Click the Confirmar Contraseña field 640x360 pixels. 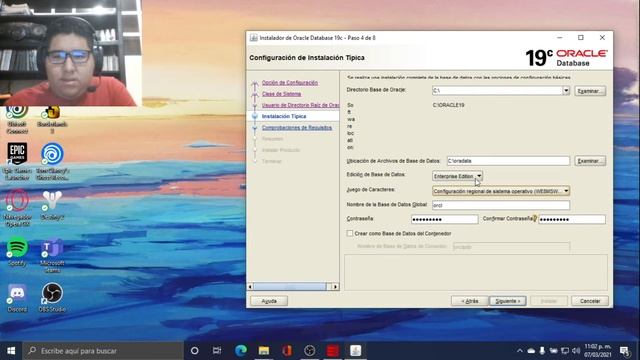pos(572,219)
